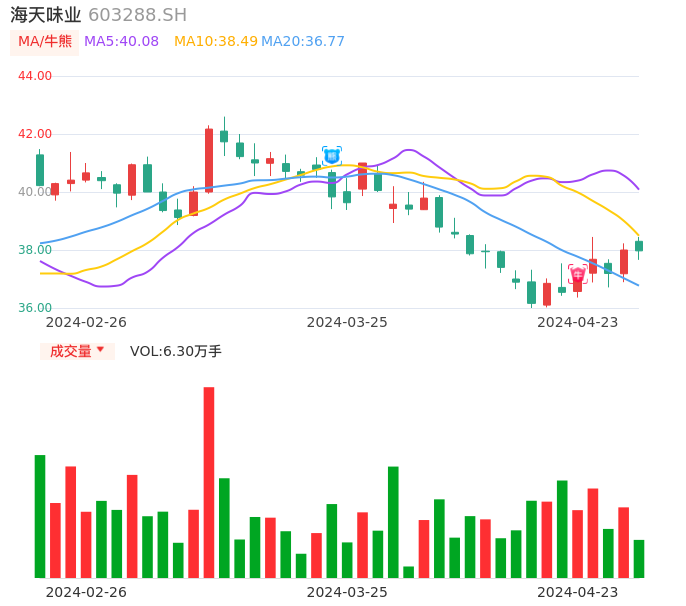Click the blue bear marker icon on chart

click(x=331, y=155)
